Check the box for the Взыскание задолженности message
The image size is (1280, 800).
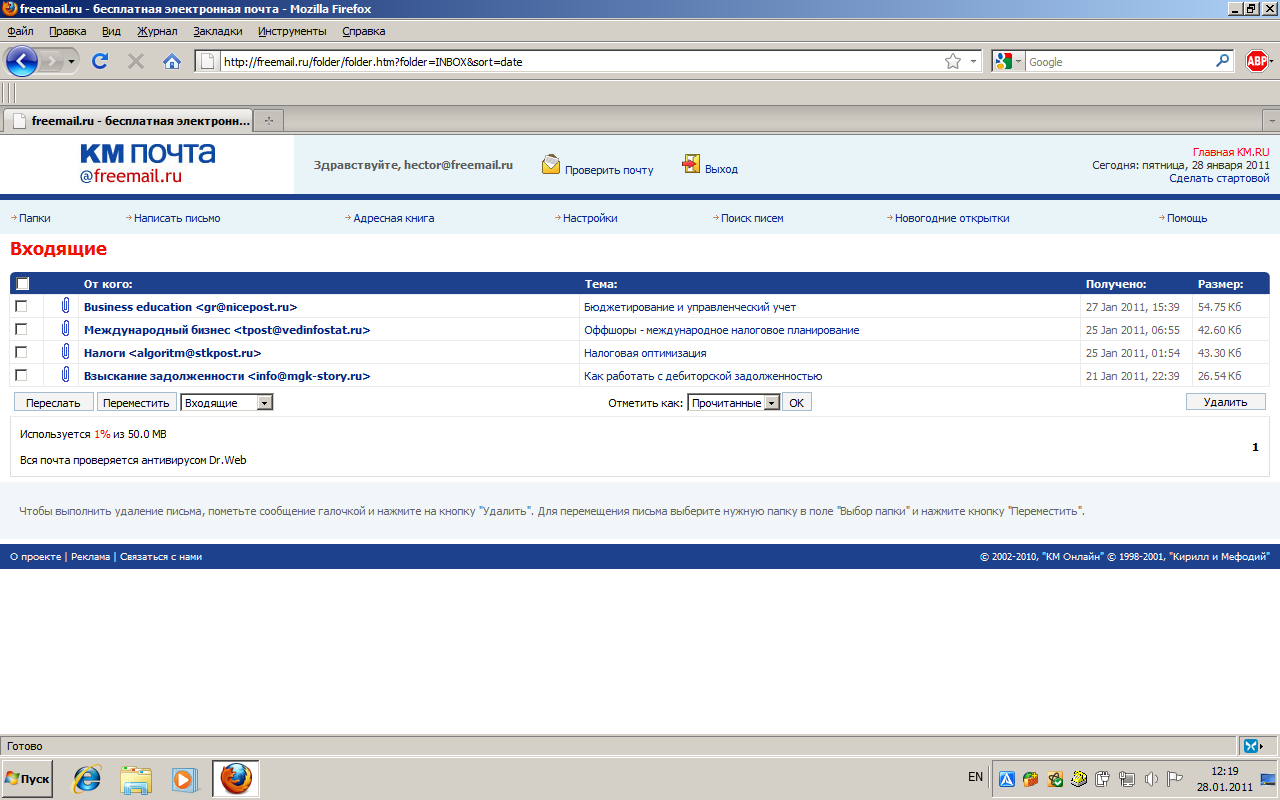[x=21, y=375]
